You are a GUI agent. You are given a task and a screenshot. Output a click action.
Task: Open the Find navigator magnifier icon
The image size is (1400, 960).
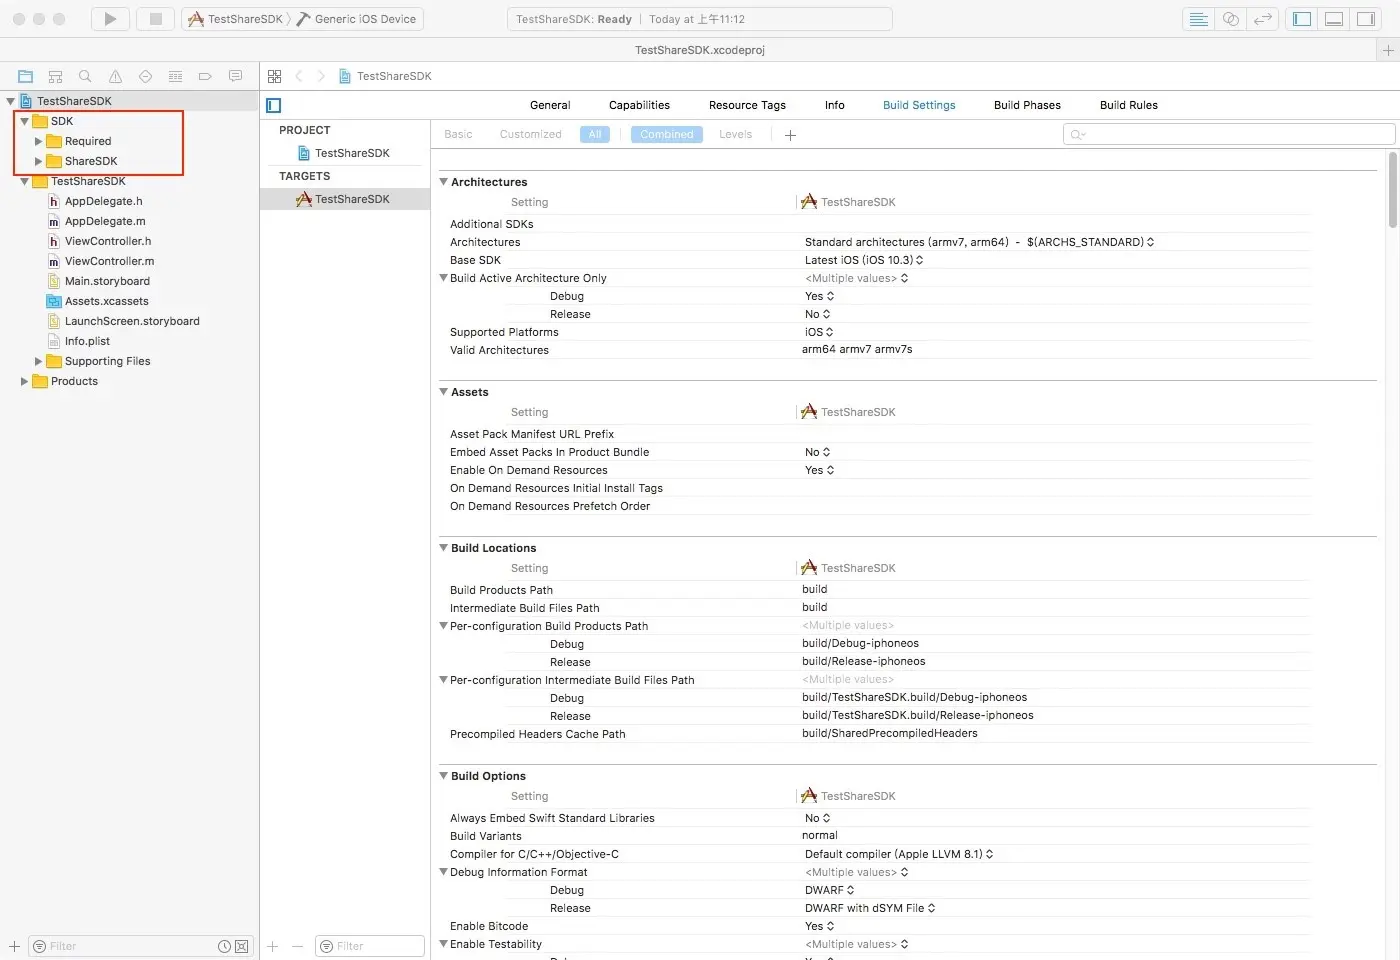[85, 76]
